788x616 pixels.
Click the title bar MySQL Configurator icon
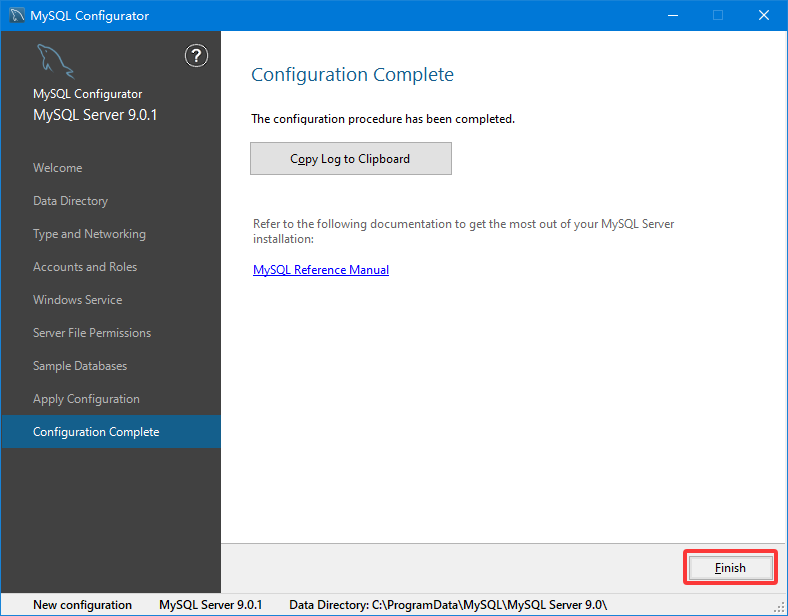pos(17,15)
